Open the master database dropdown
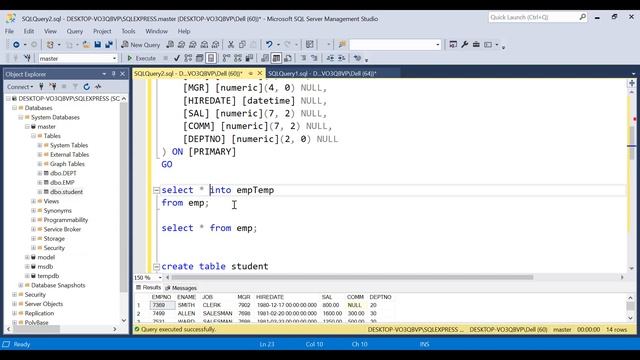This screenshot has height=360, width=640. [x=114, y=58]
